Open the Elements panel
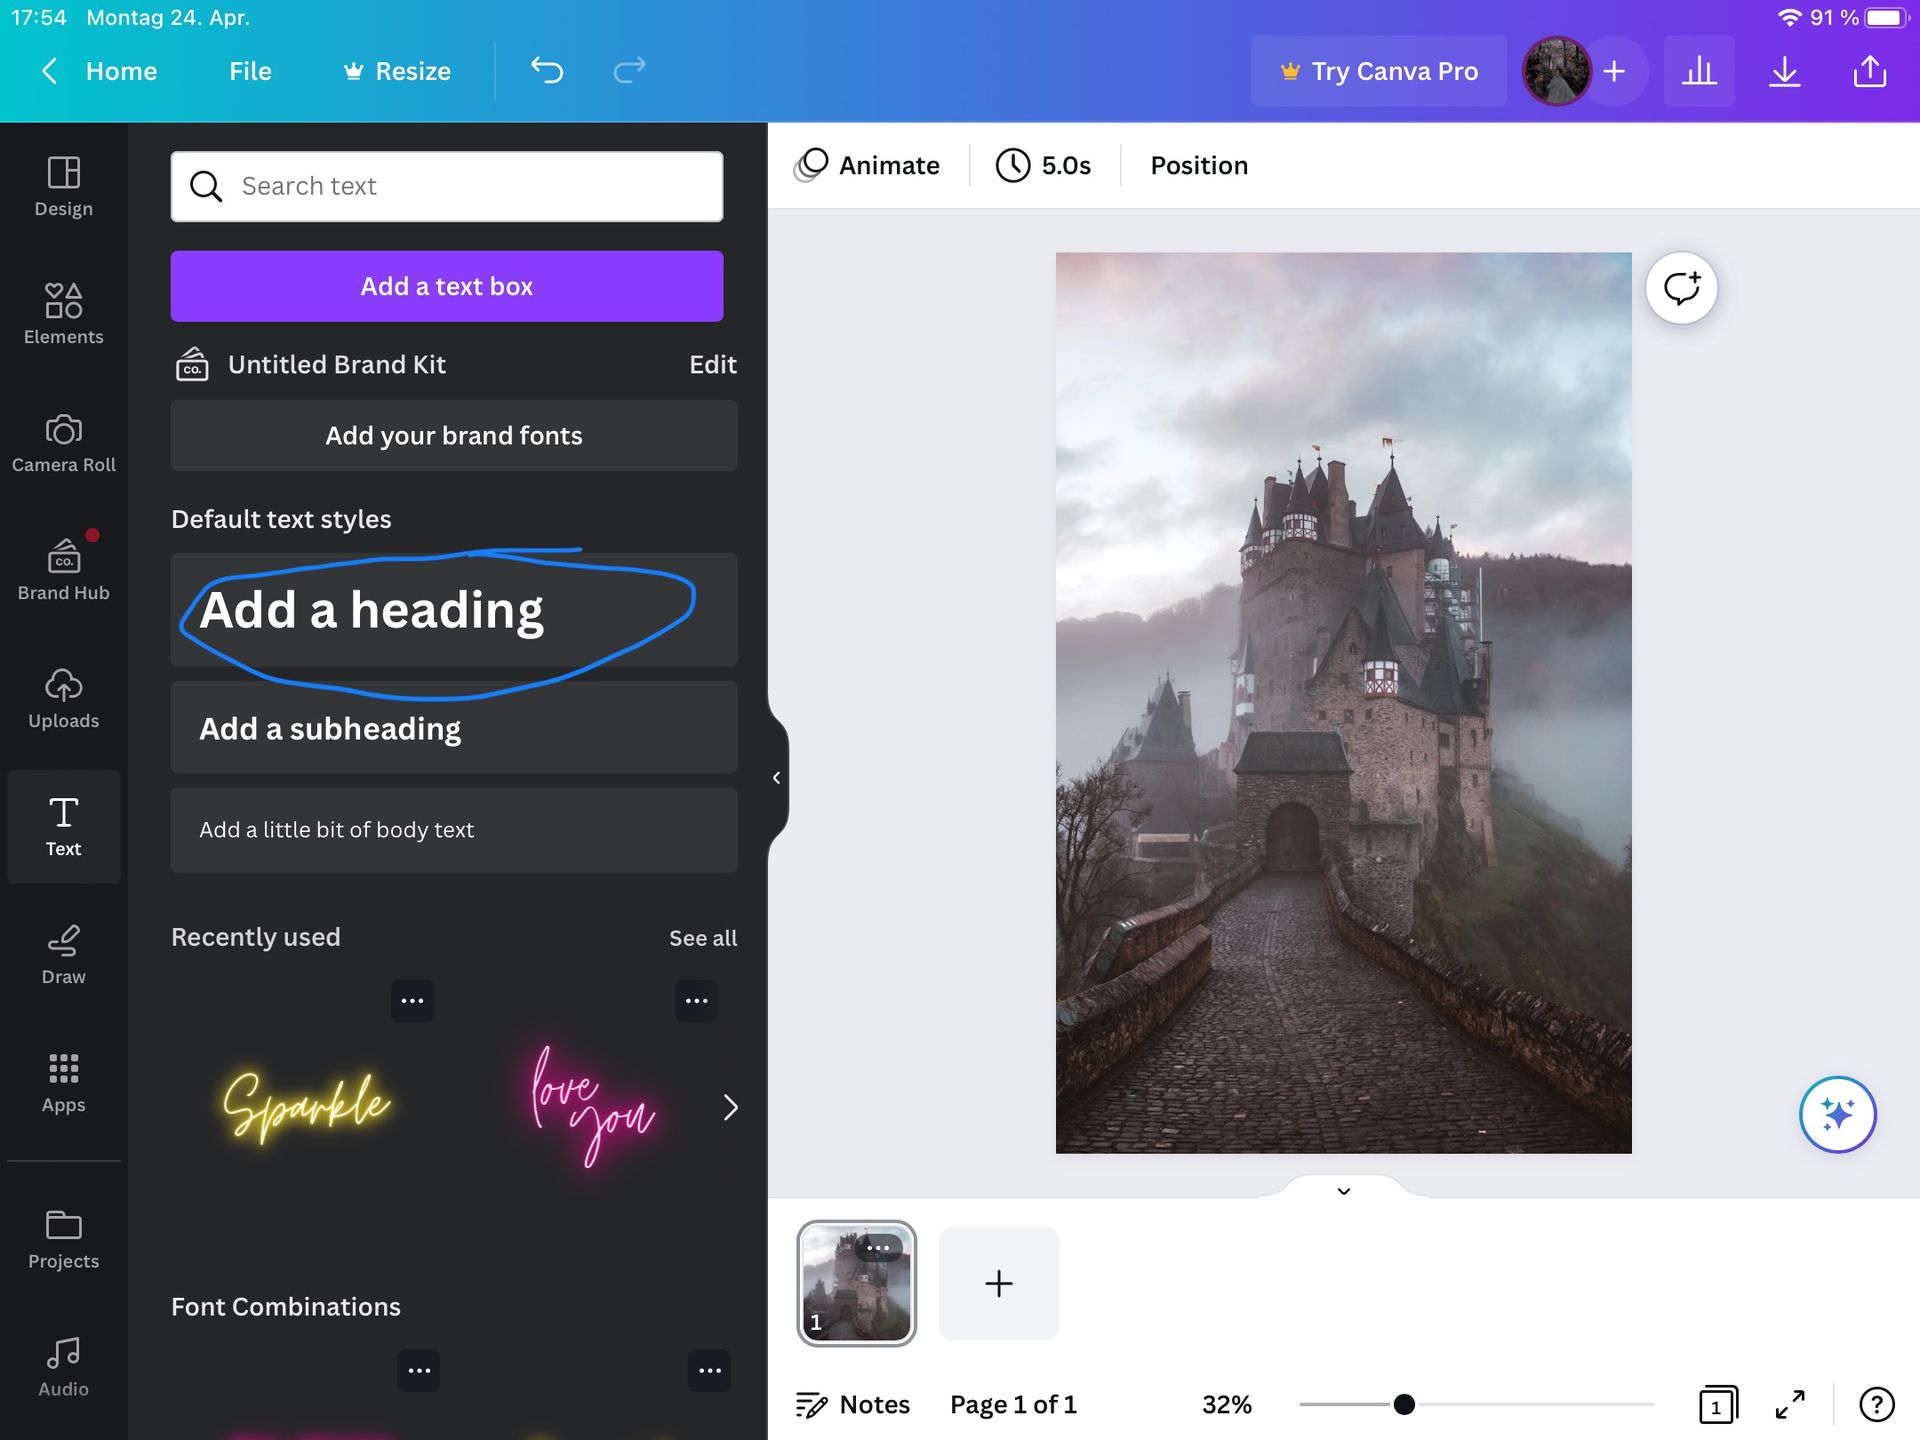The image size is (1920, 1440). pos(63,315)
